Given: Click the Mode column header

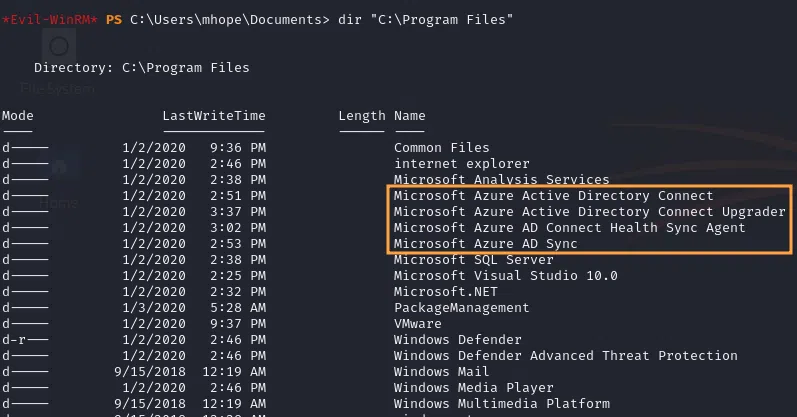Looking at the screenshot, I should (x=18, y=116).
